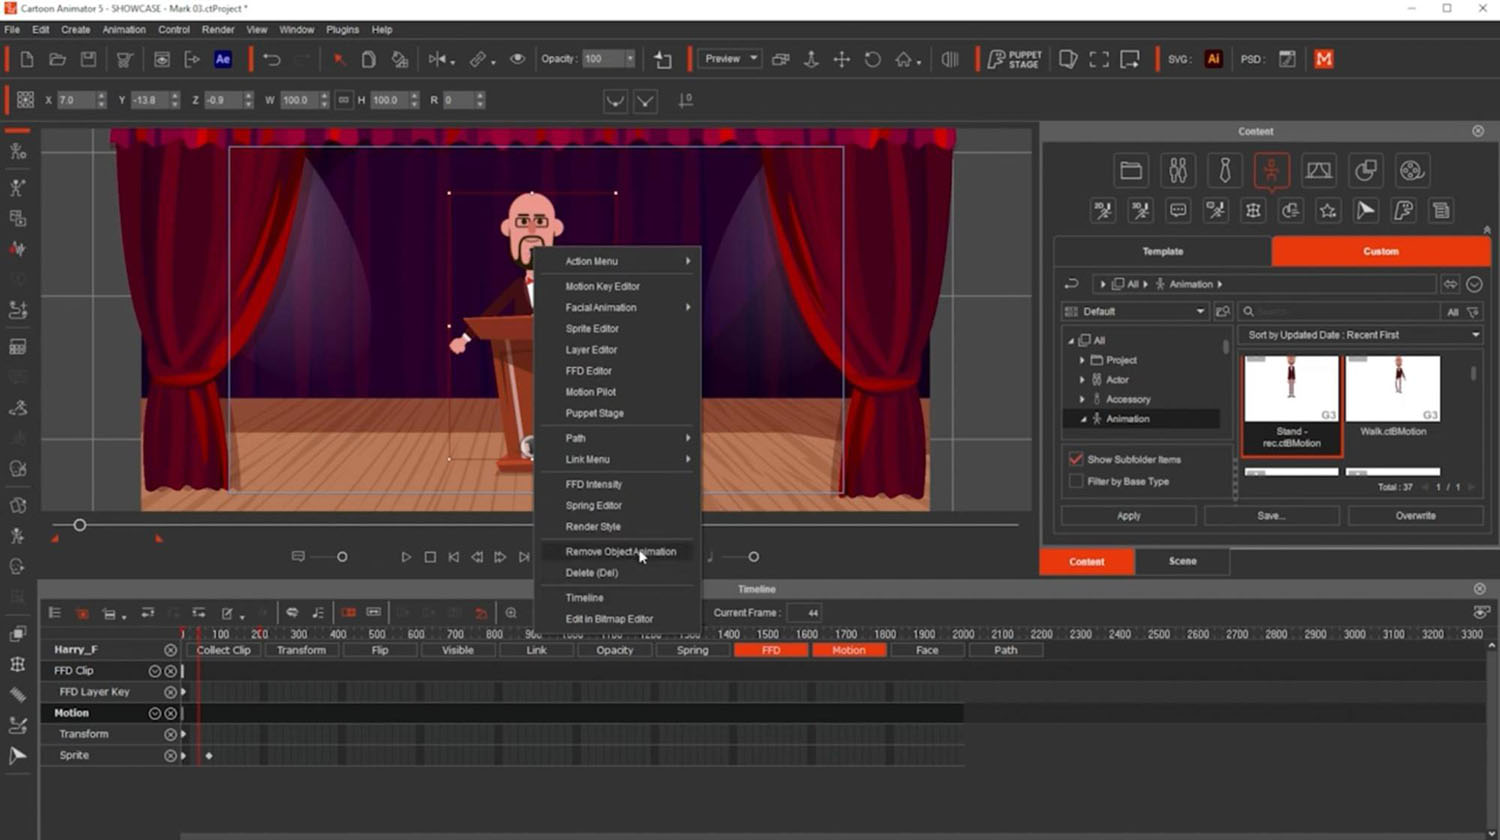Open the Preview mode dropdown

[729, 59]
